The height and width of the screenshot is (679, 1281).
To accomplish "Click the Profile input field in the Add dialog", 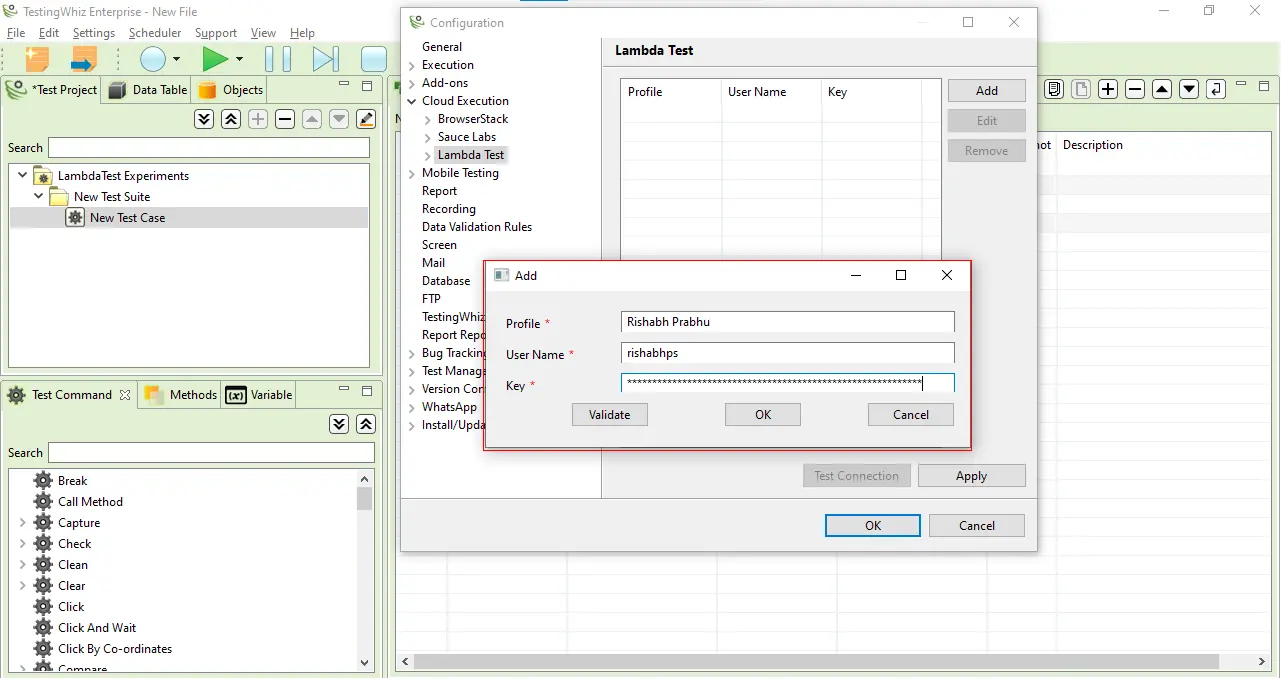I will tap(786, 322).
